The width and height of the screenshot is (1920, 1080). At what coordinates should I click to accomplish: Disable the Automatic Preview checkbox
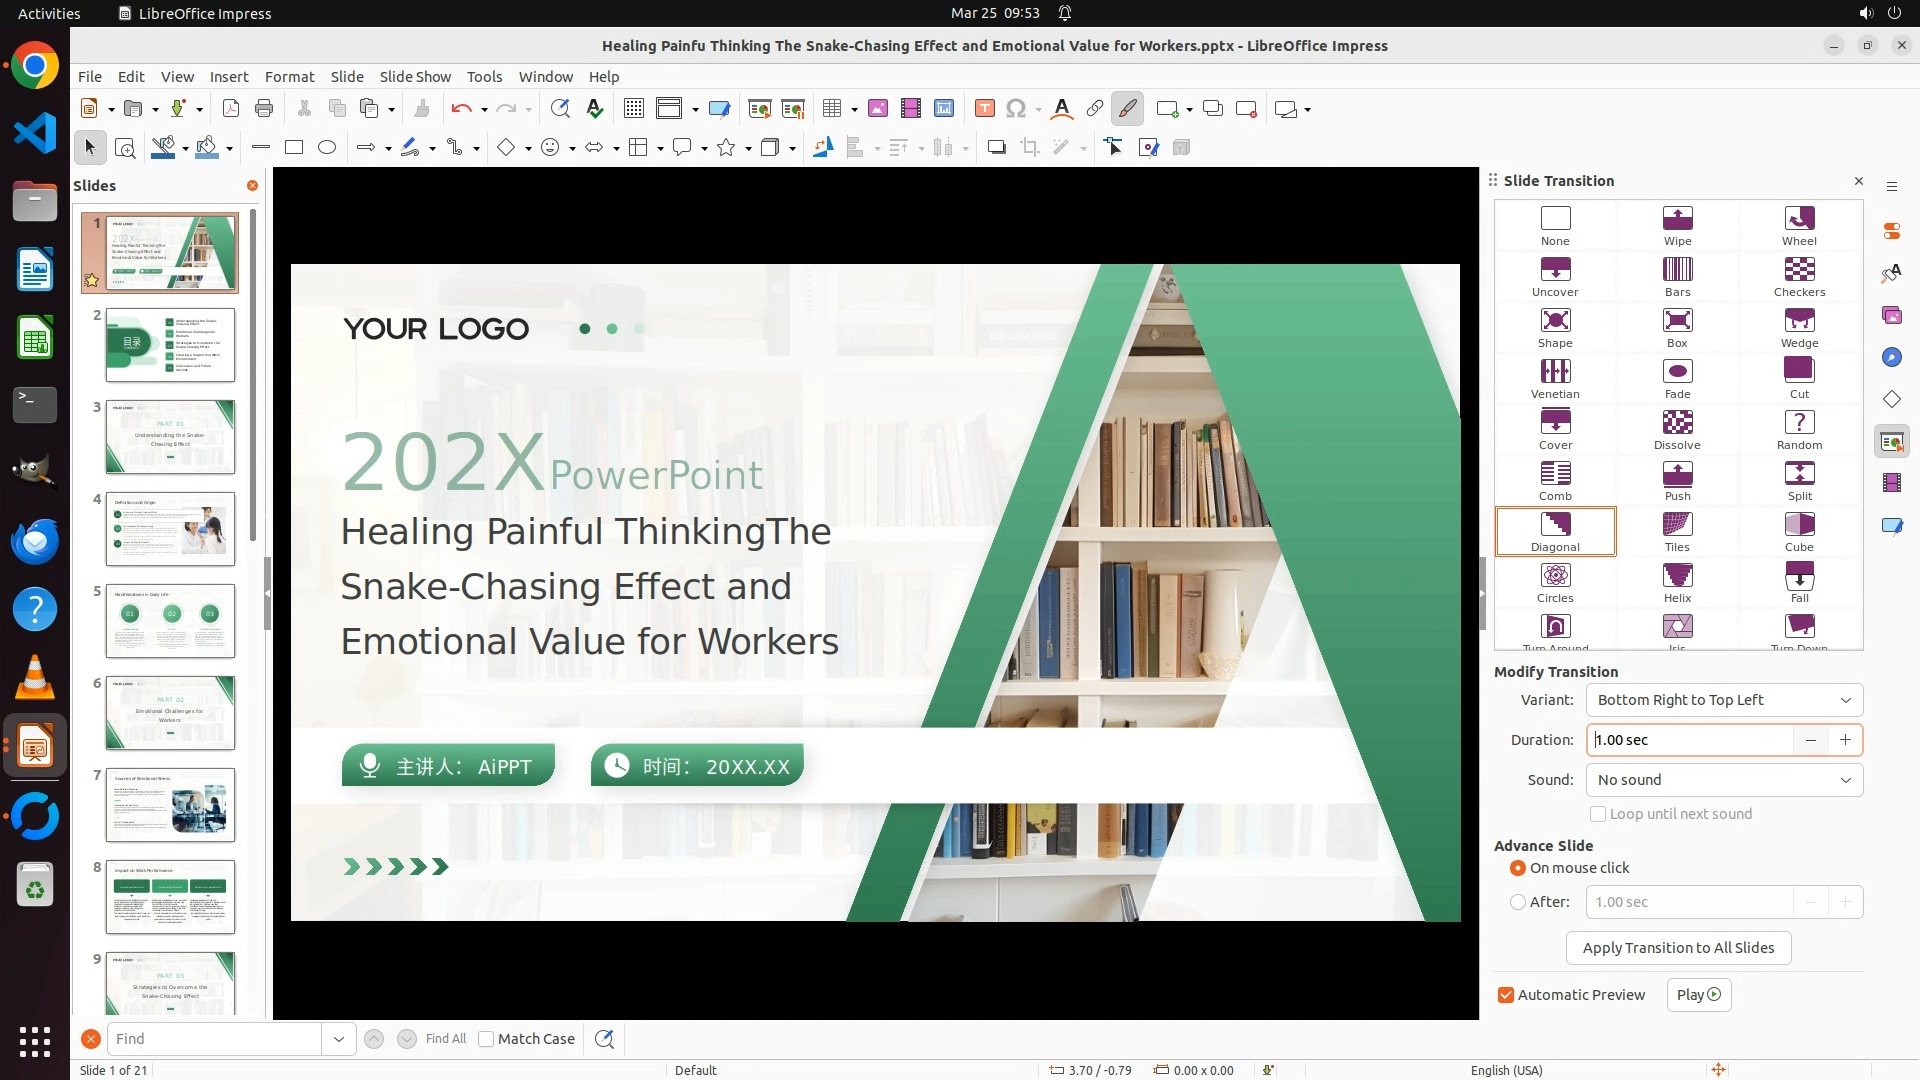(x=1505, y=995)
